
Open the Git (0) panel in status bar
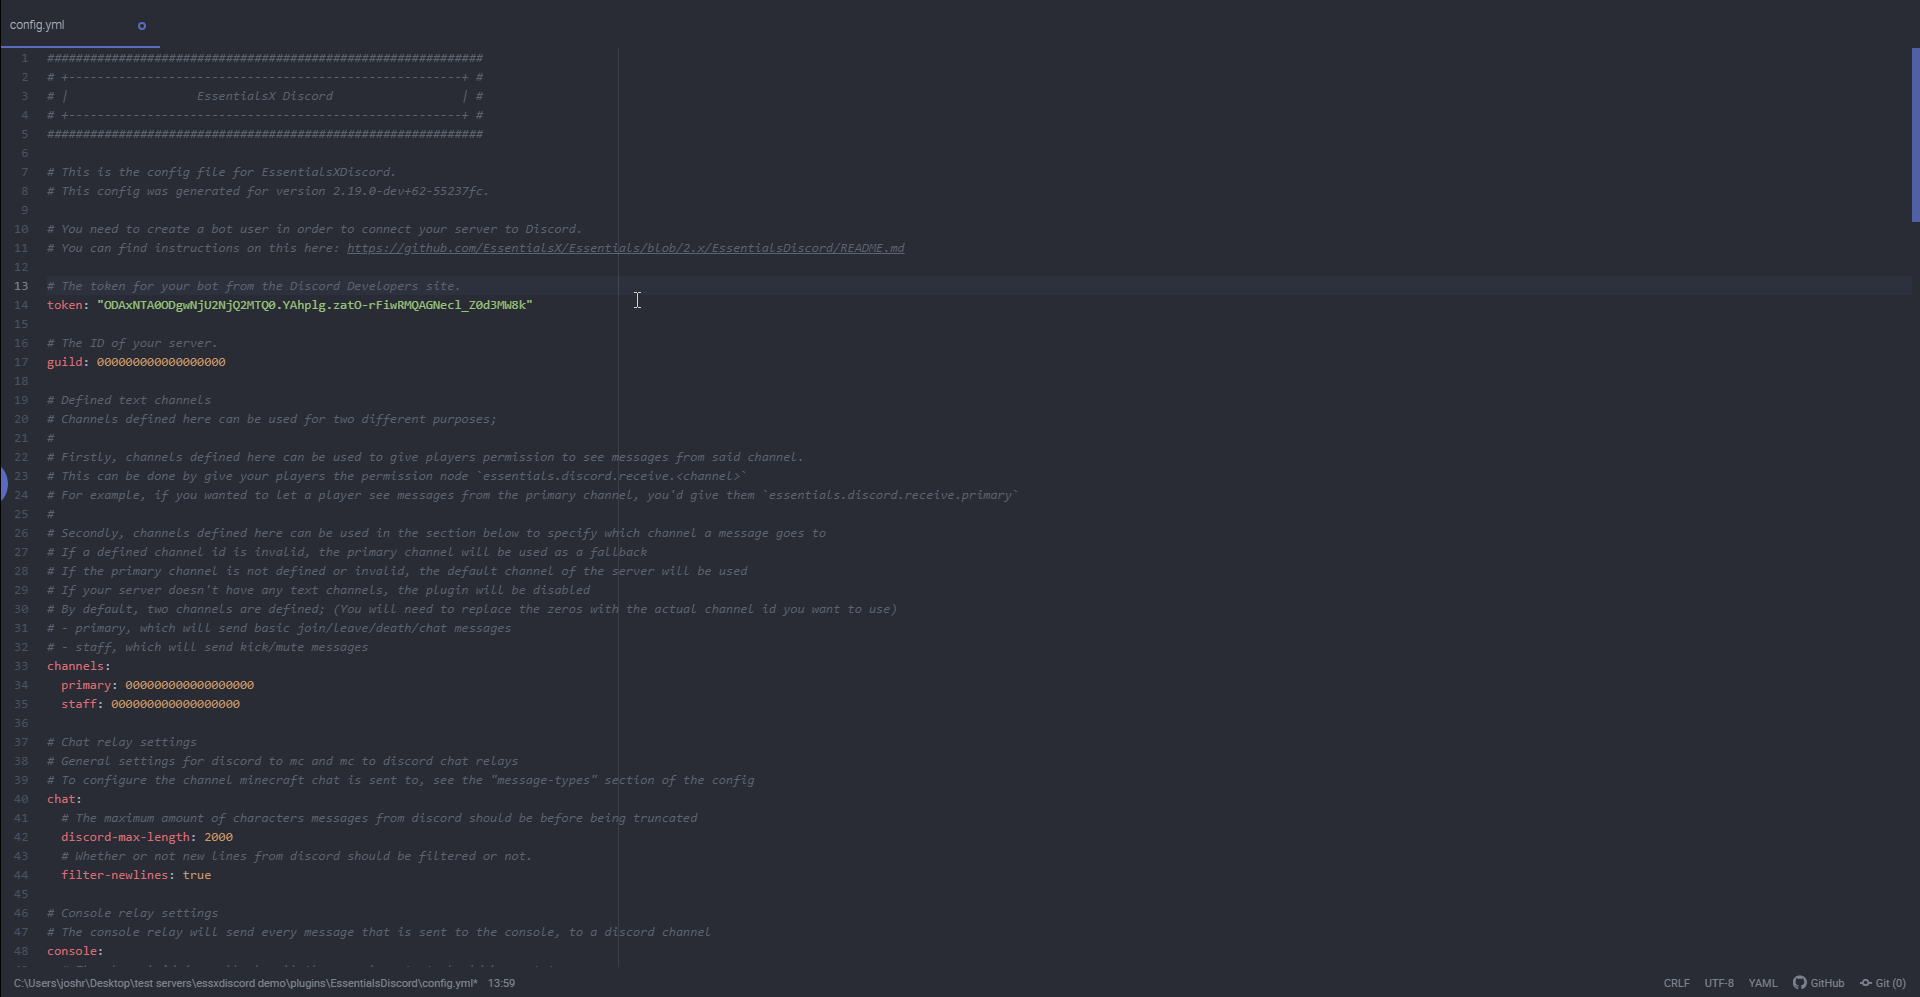pos(1883,983)
